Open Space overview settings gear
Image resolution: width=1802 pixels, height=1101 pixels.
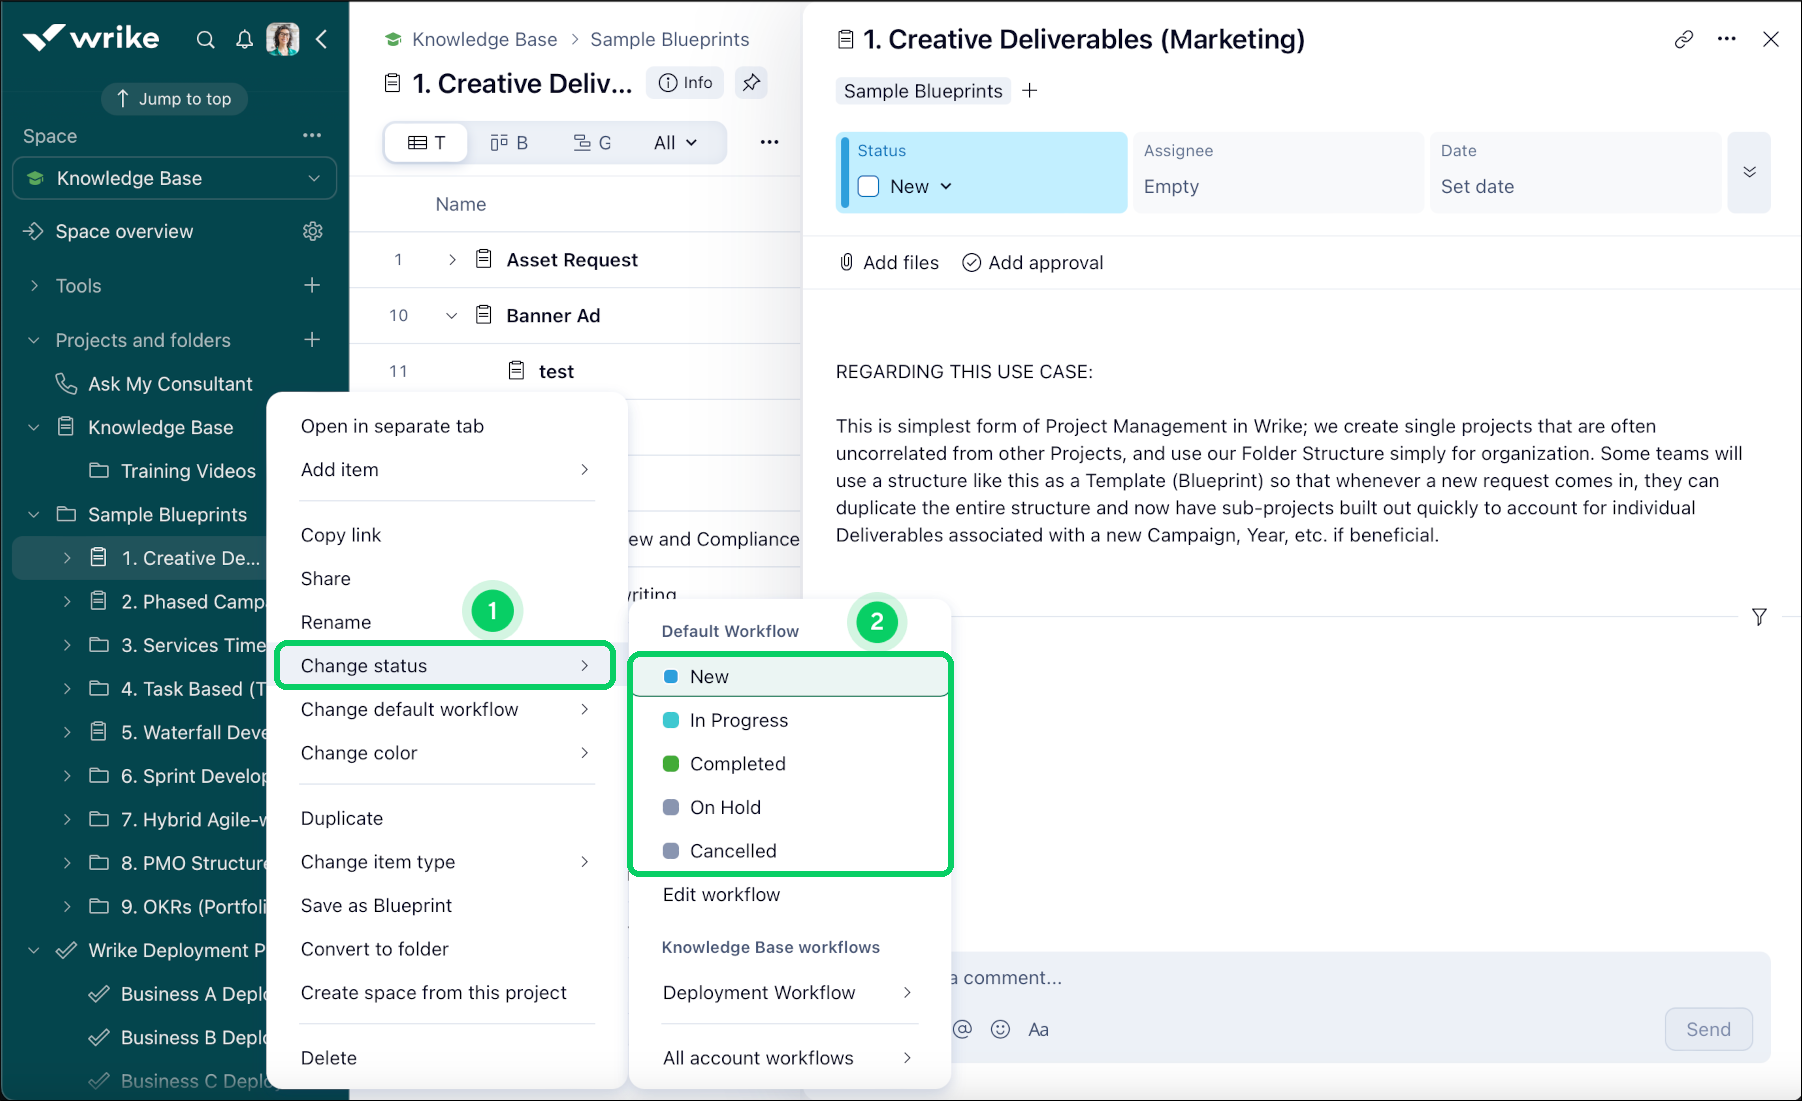coord(313,232)
